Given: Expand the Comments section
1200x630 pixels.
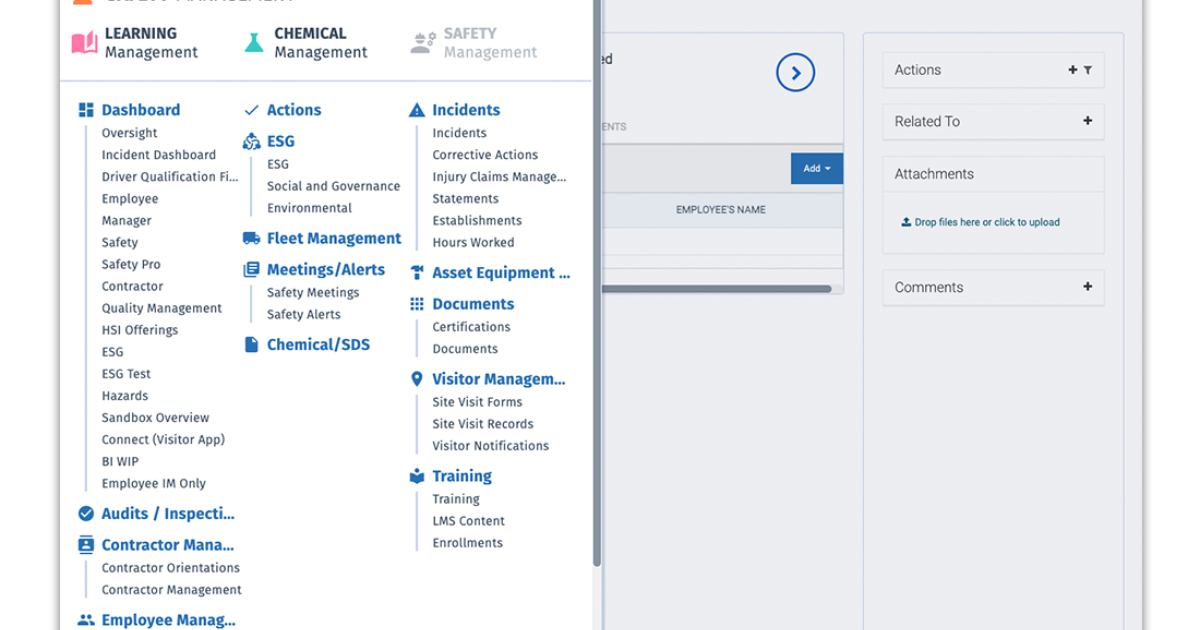Looking at the screenshot, I should click(x=1087, y=287).
